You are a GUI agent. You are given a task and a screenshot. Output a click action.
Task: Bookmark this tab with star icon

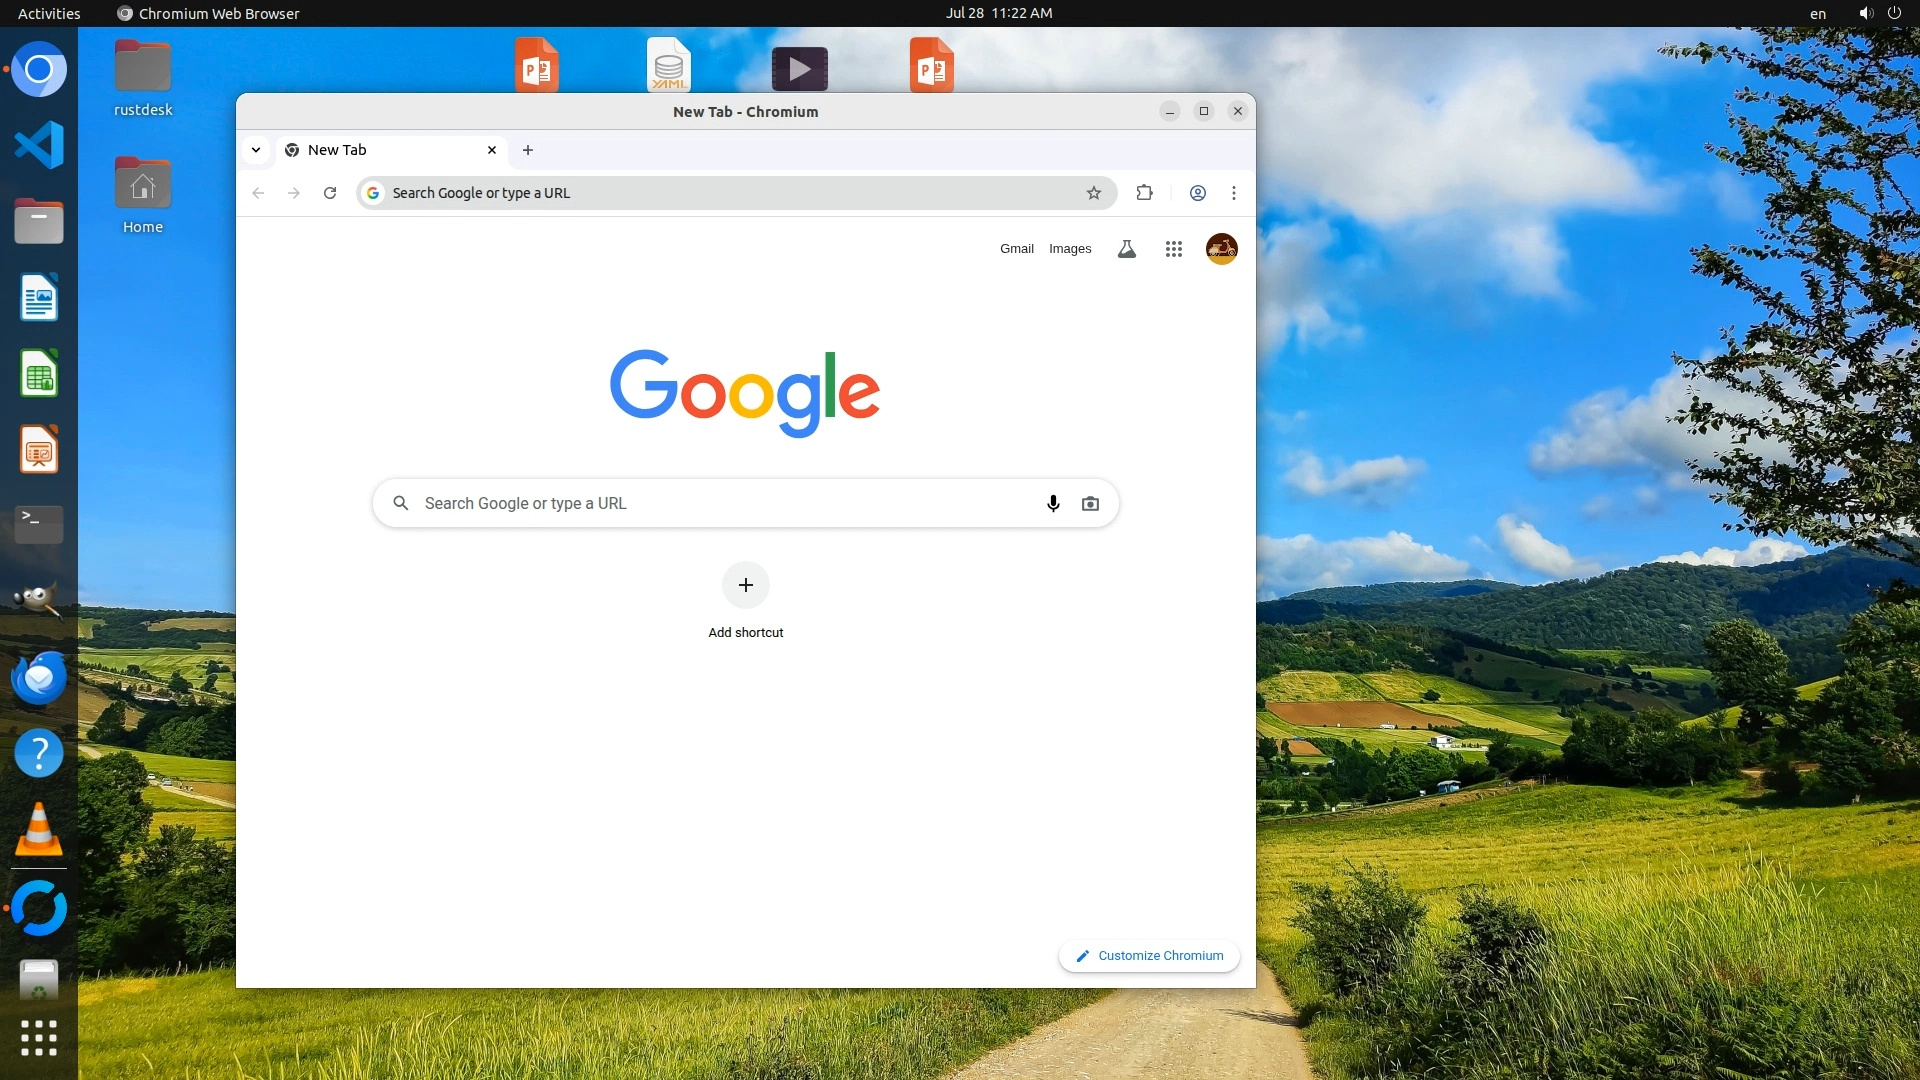(1094, 193)
